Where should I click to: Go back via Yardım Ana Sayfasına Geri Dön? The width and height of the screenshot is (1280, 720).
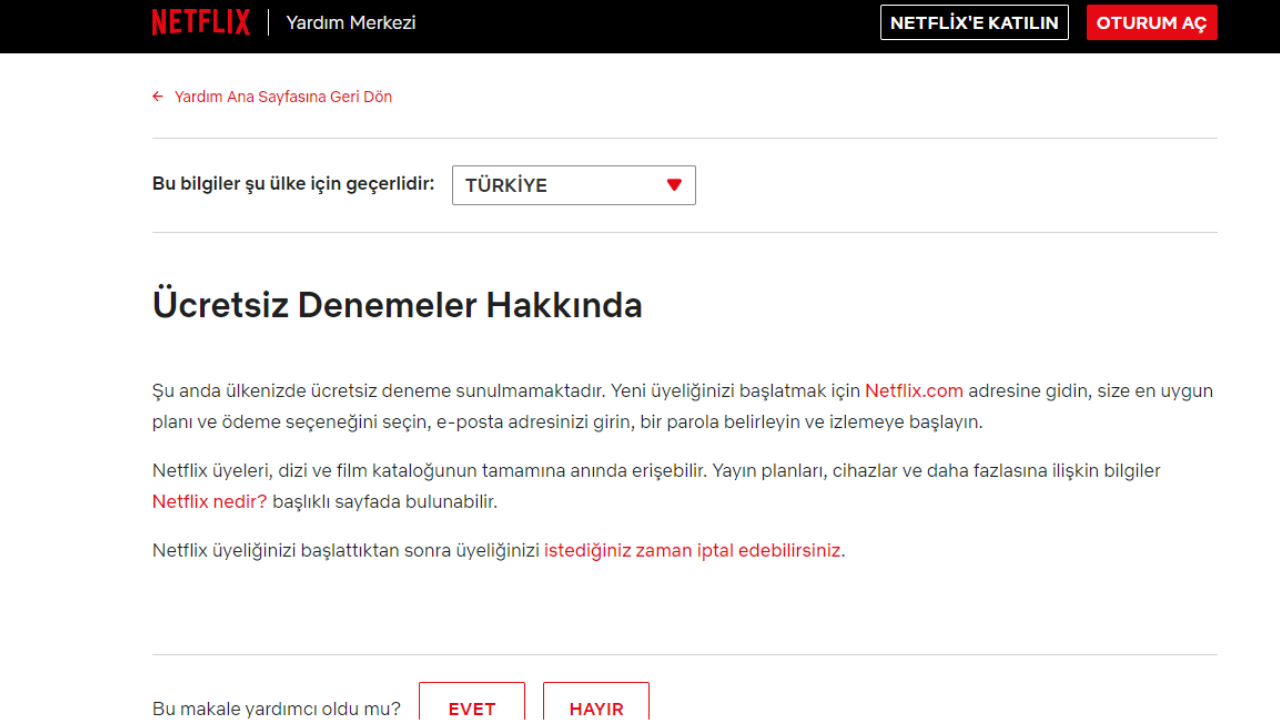[283, 97]
